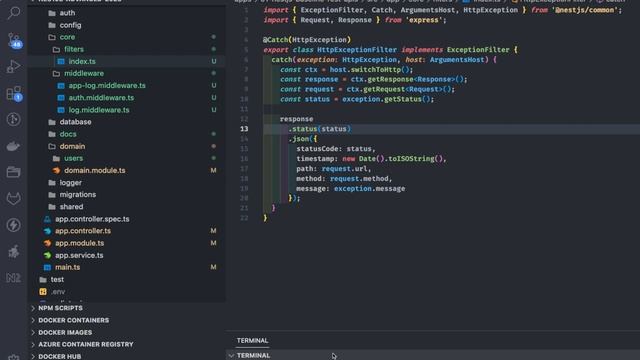Click '@Catch(HttpException)' decorator line
640x360 pixels.
pos(307,40)
